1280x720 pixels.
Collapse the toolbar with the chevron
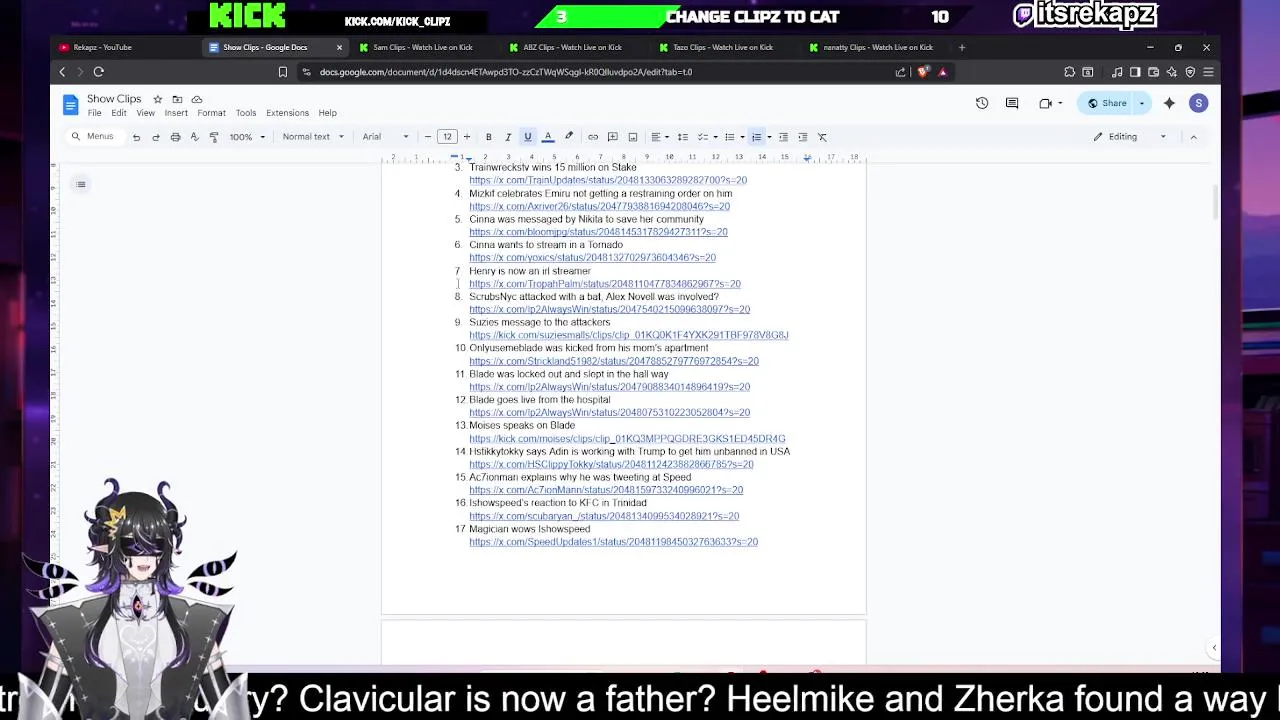(1193, 137)
